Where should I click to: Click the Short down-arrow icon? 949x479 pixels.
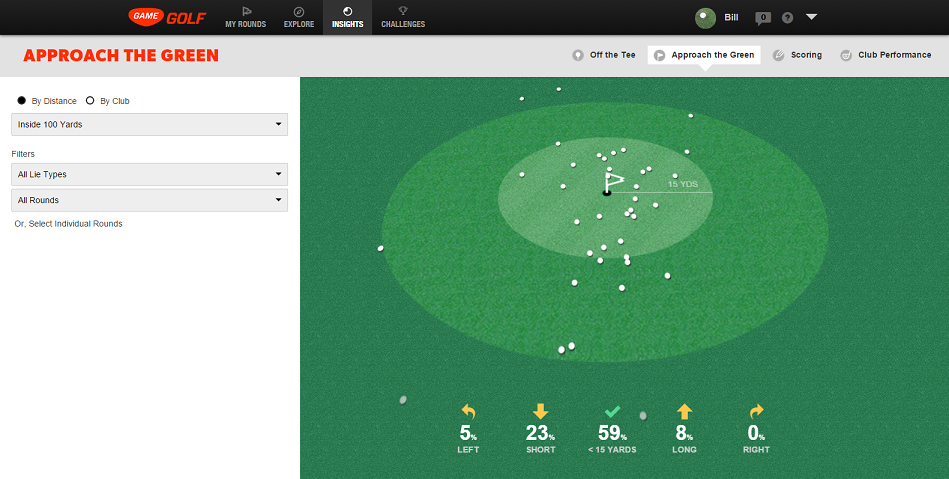click(x=540, y=411)
